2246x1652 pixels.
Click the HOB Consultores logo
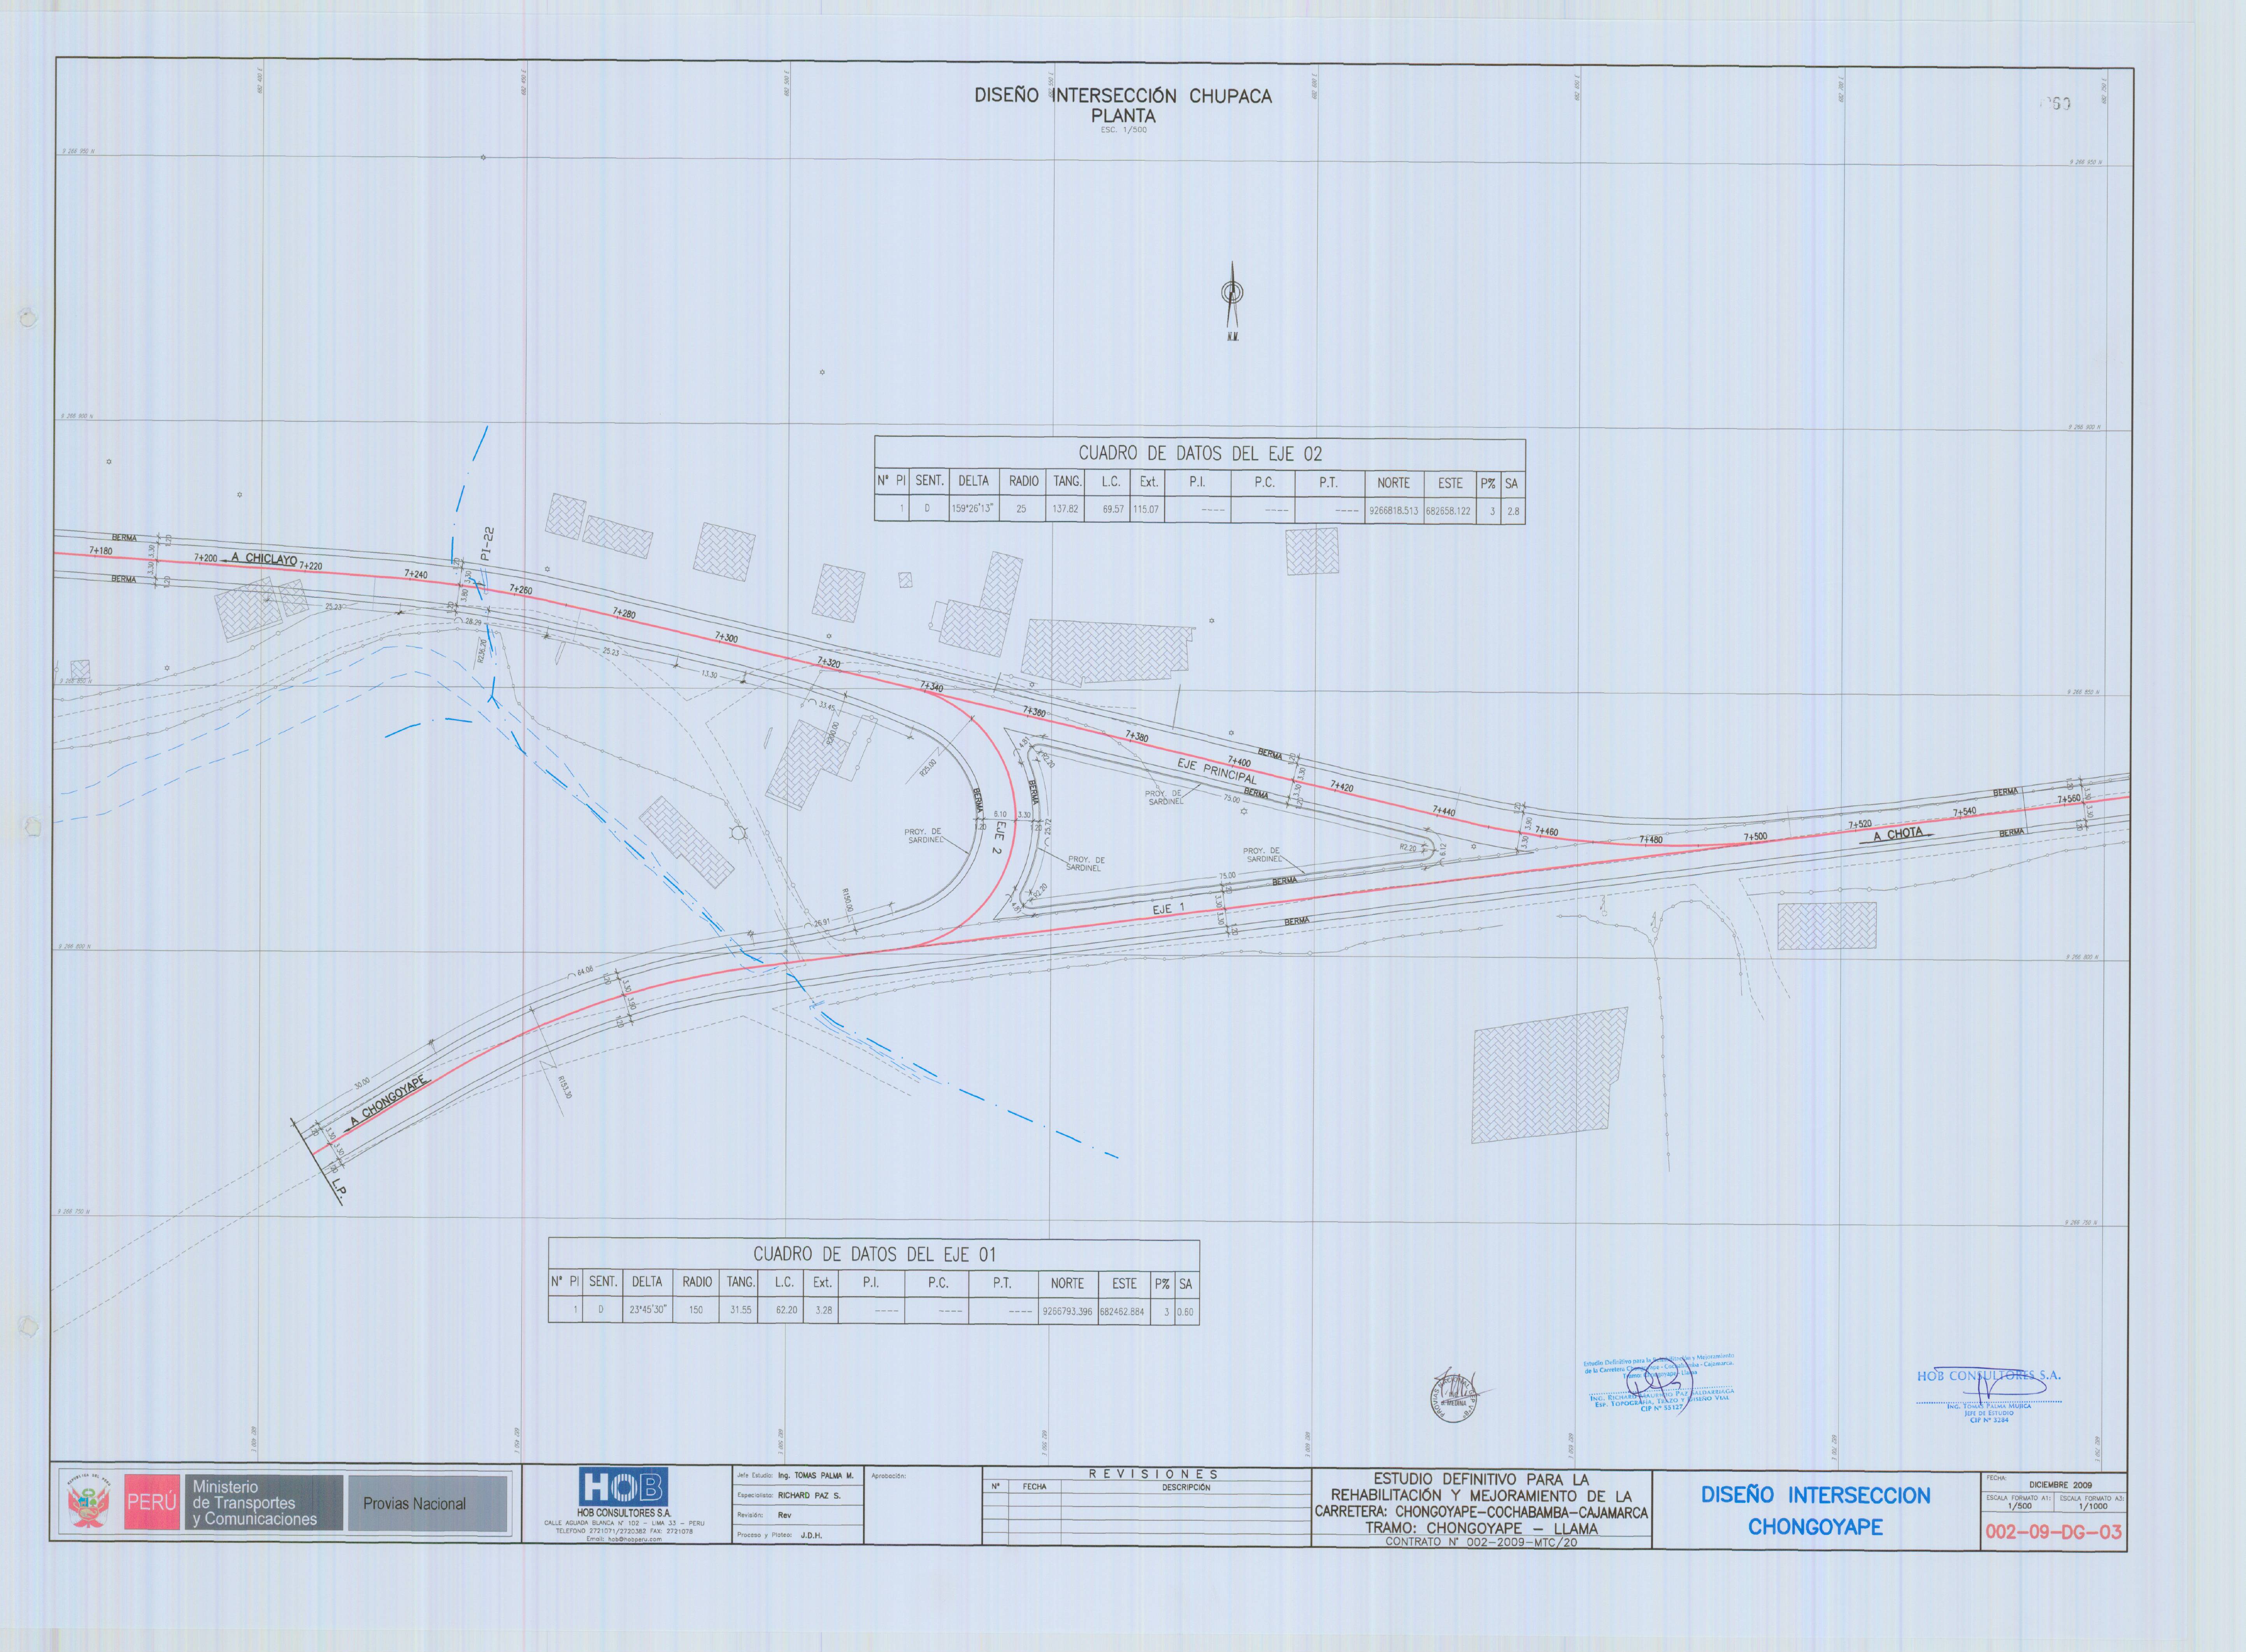[x=623, y=1487]
